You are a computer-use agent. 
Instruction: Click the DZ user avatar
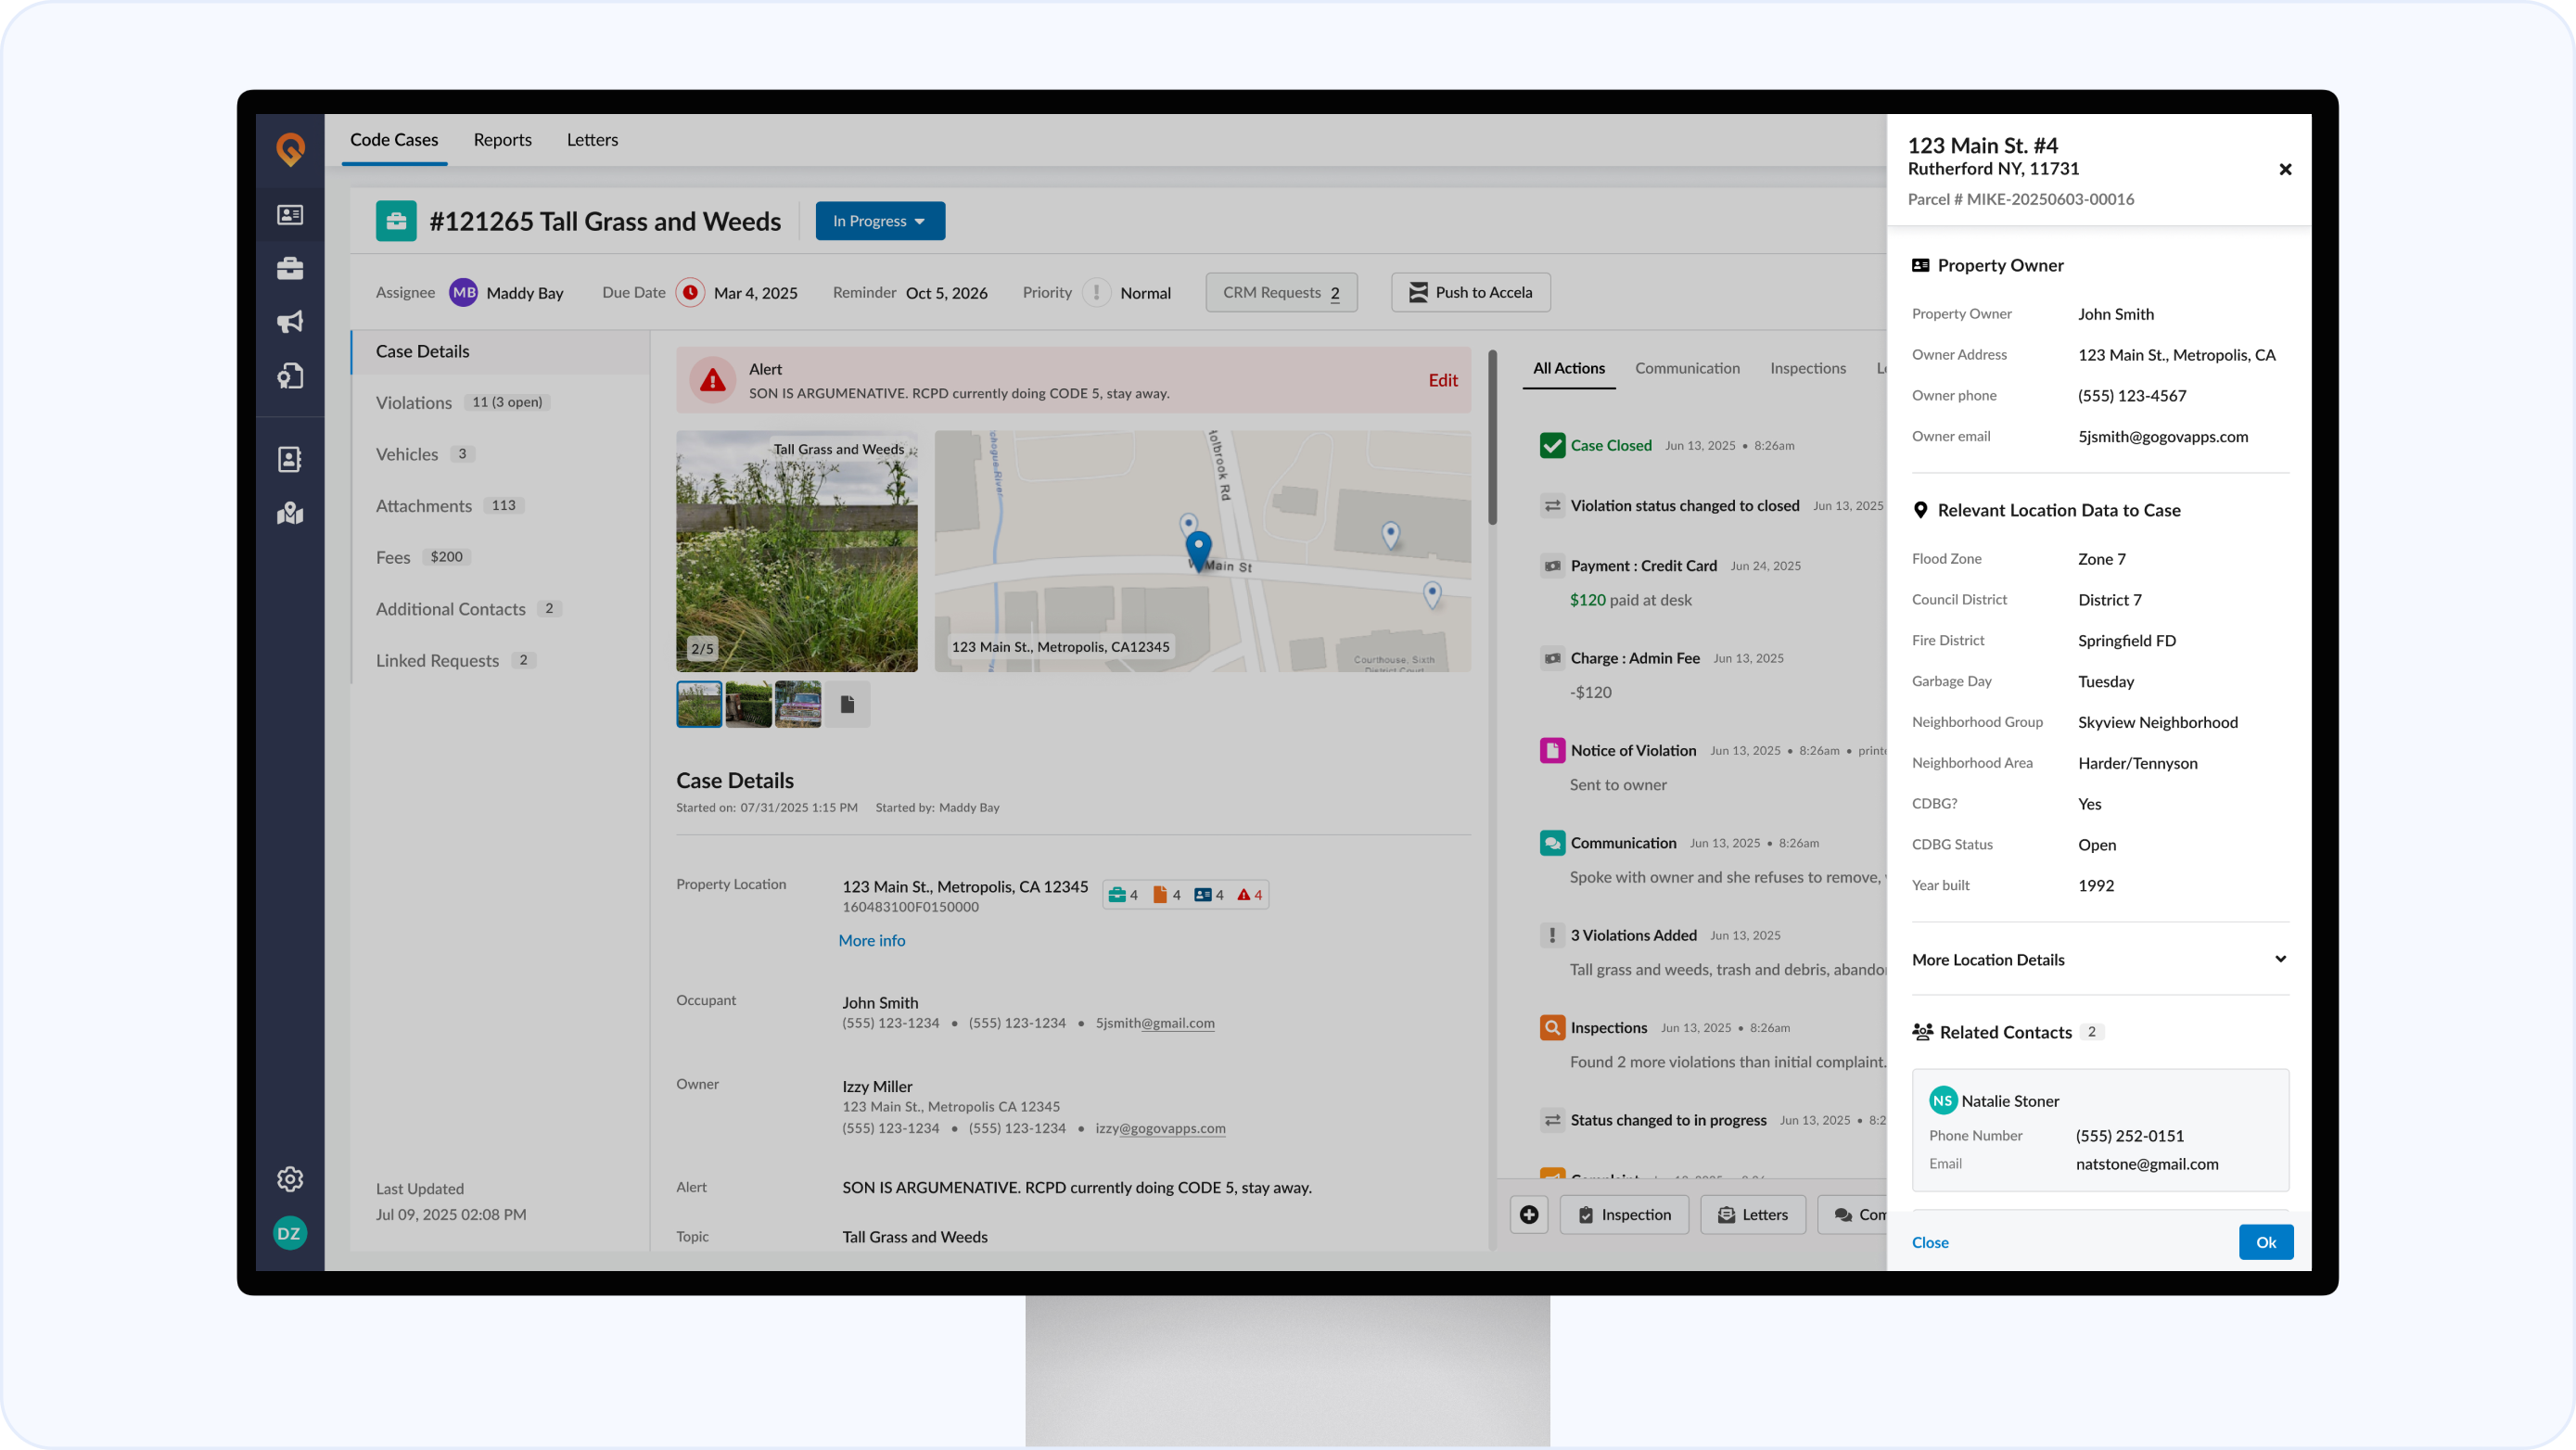[x=290, y=1233]
